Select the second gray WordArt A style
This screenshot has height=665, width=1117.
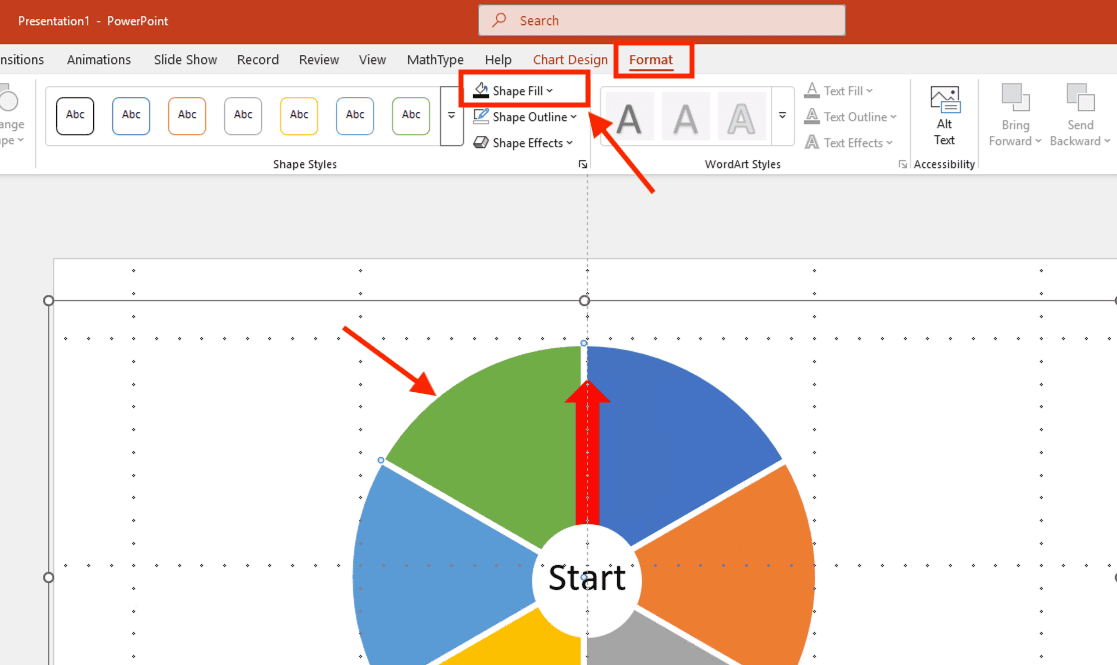(685, 117)
